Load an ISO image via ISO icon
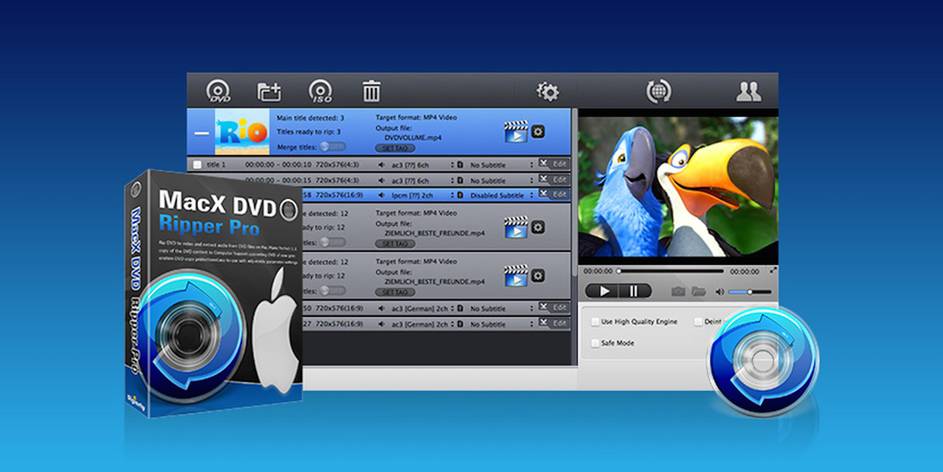Image resolution: width=943 pixels, height=472 pixels. 320,91
